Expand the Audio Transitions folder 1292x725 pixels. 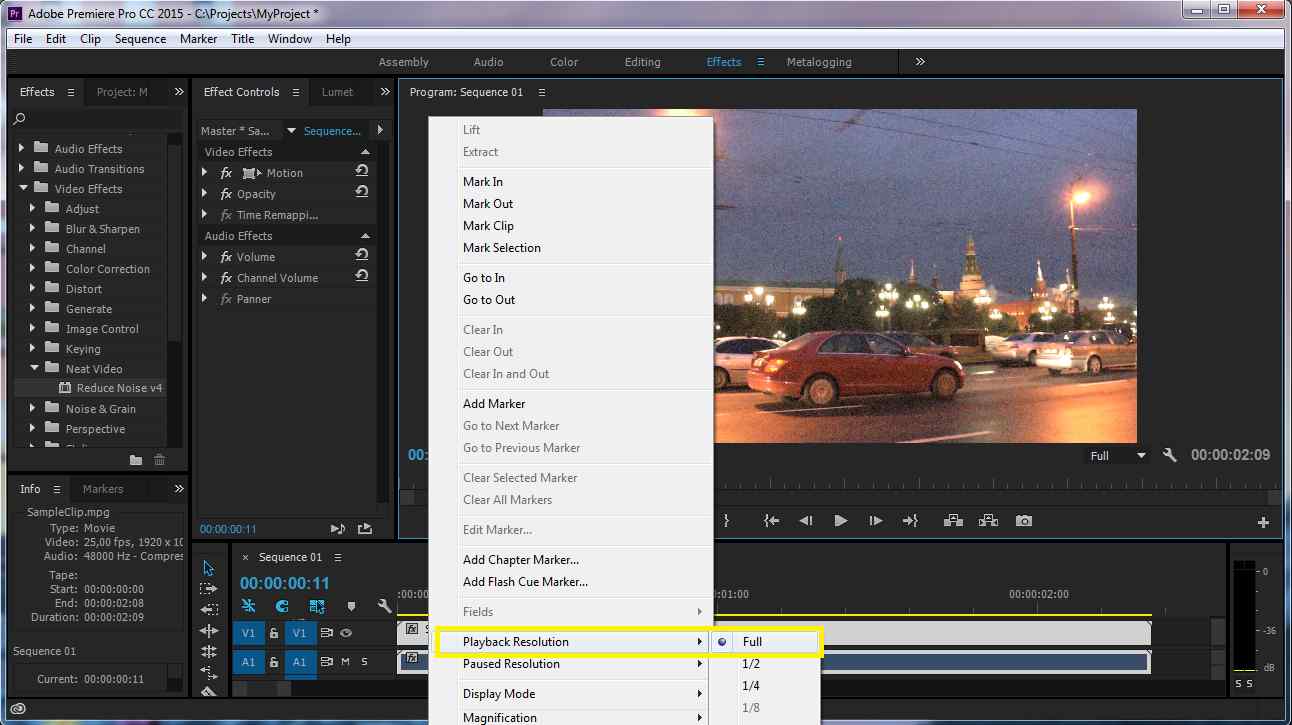(22, 168)
